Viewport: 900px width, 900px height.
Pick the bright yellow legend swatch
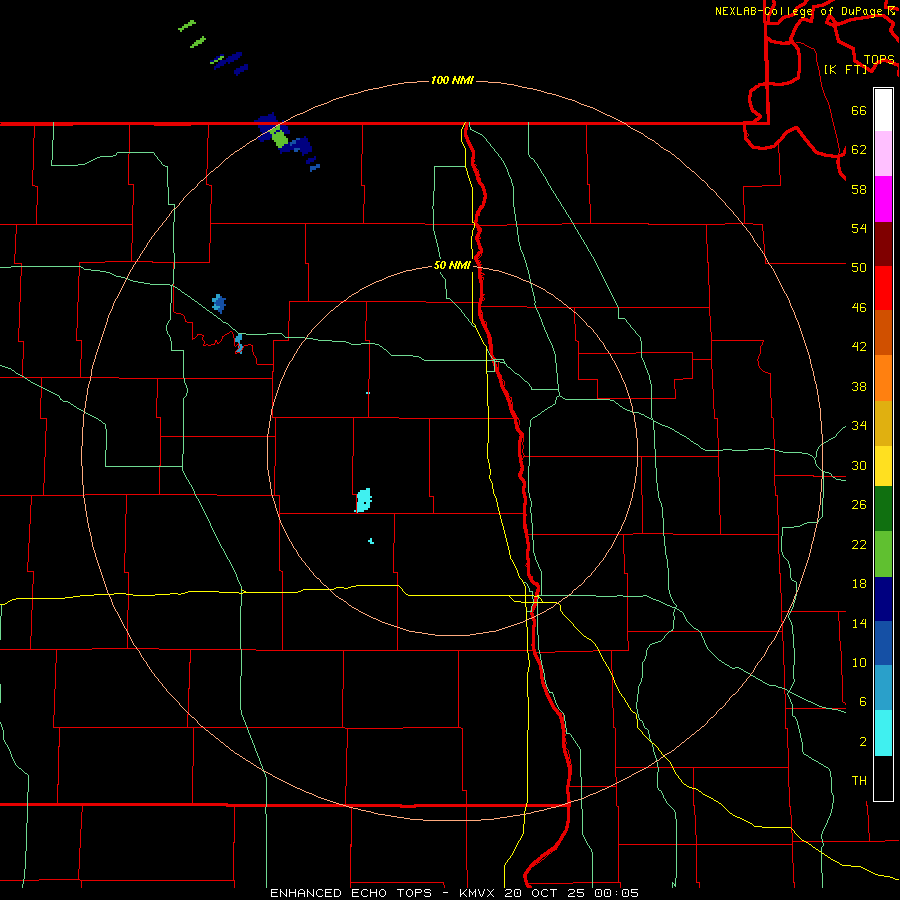[x=883, y=466]
